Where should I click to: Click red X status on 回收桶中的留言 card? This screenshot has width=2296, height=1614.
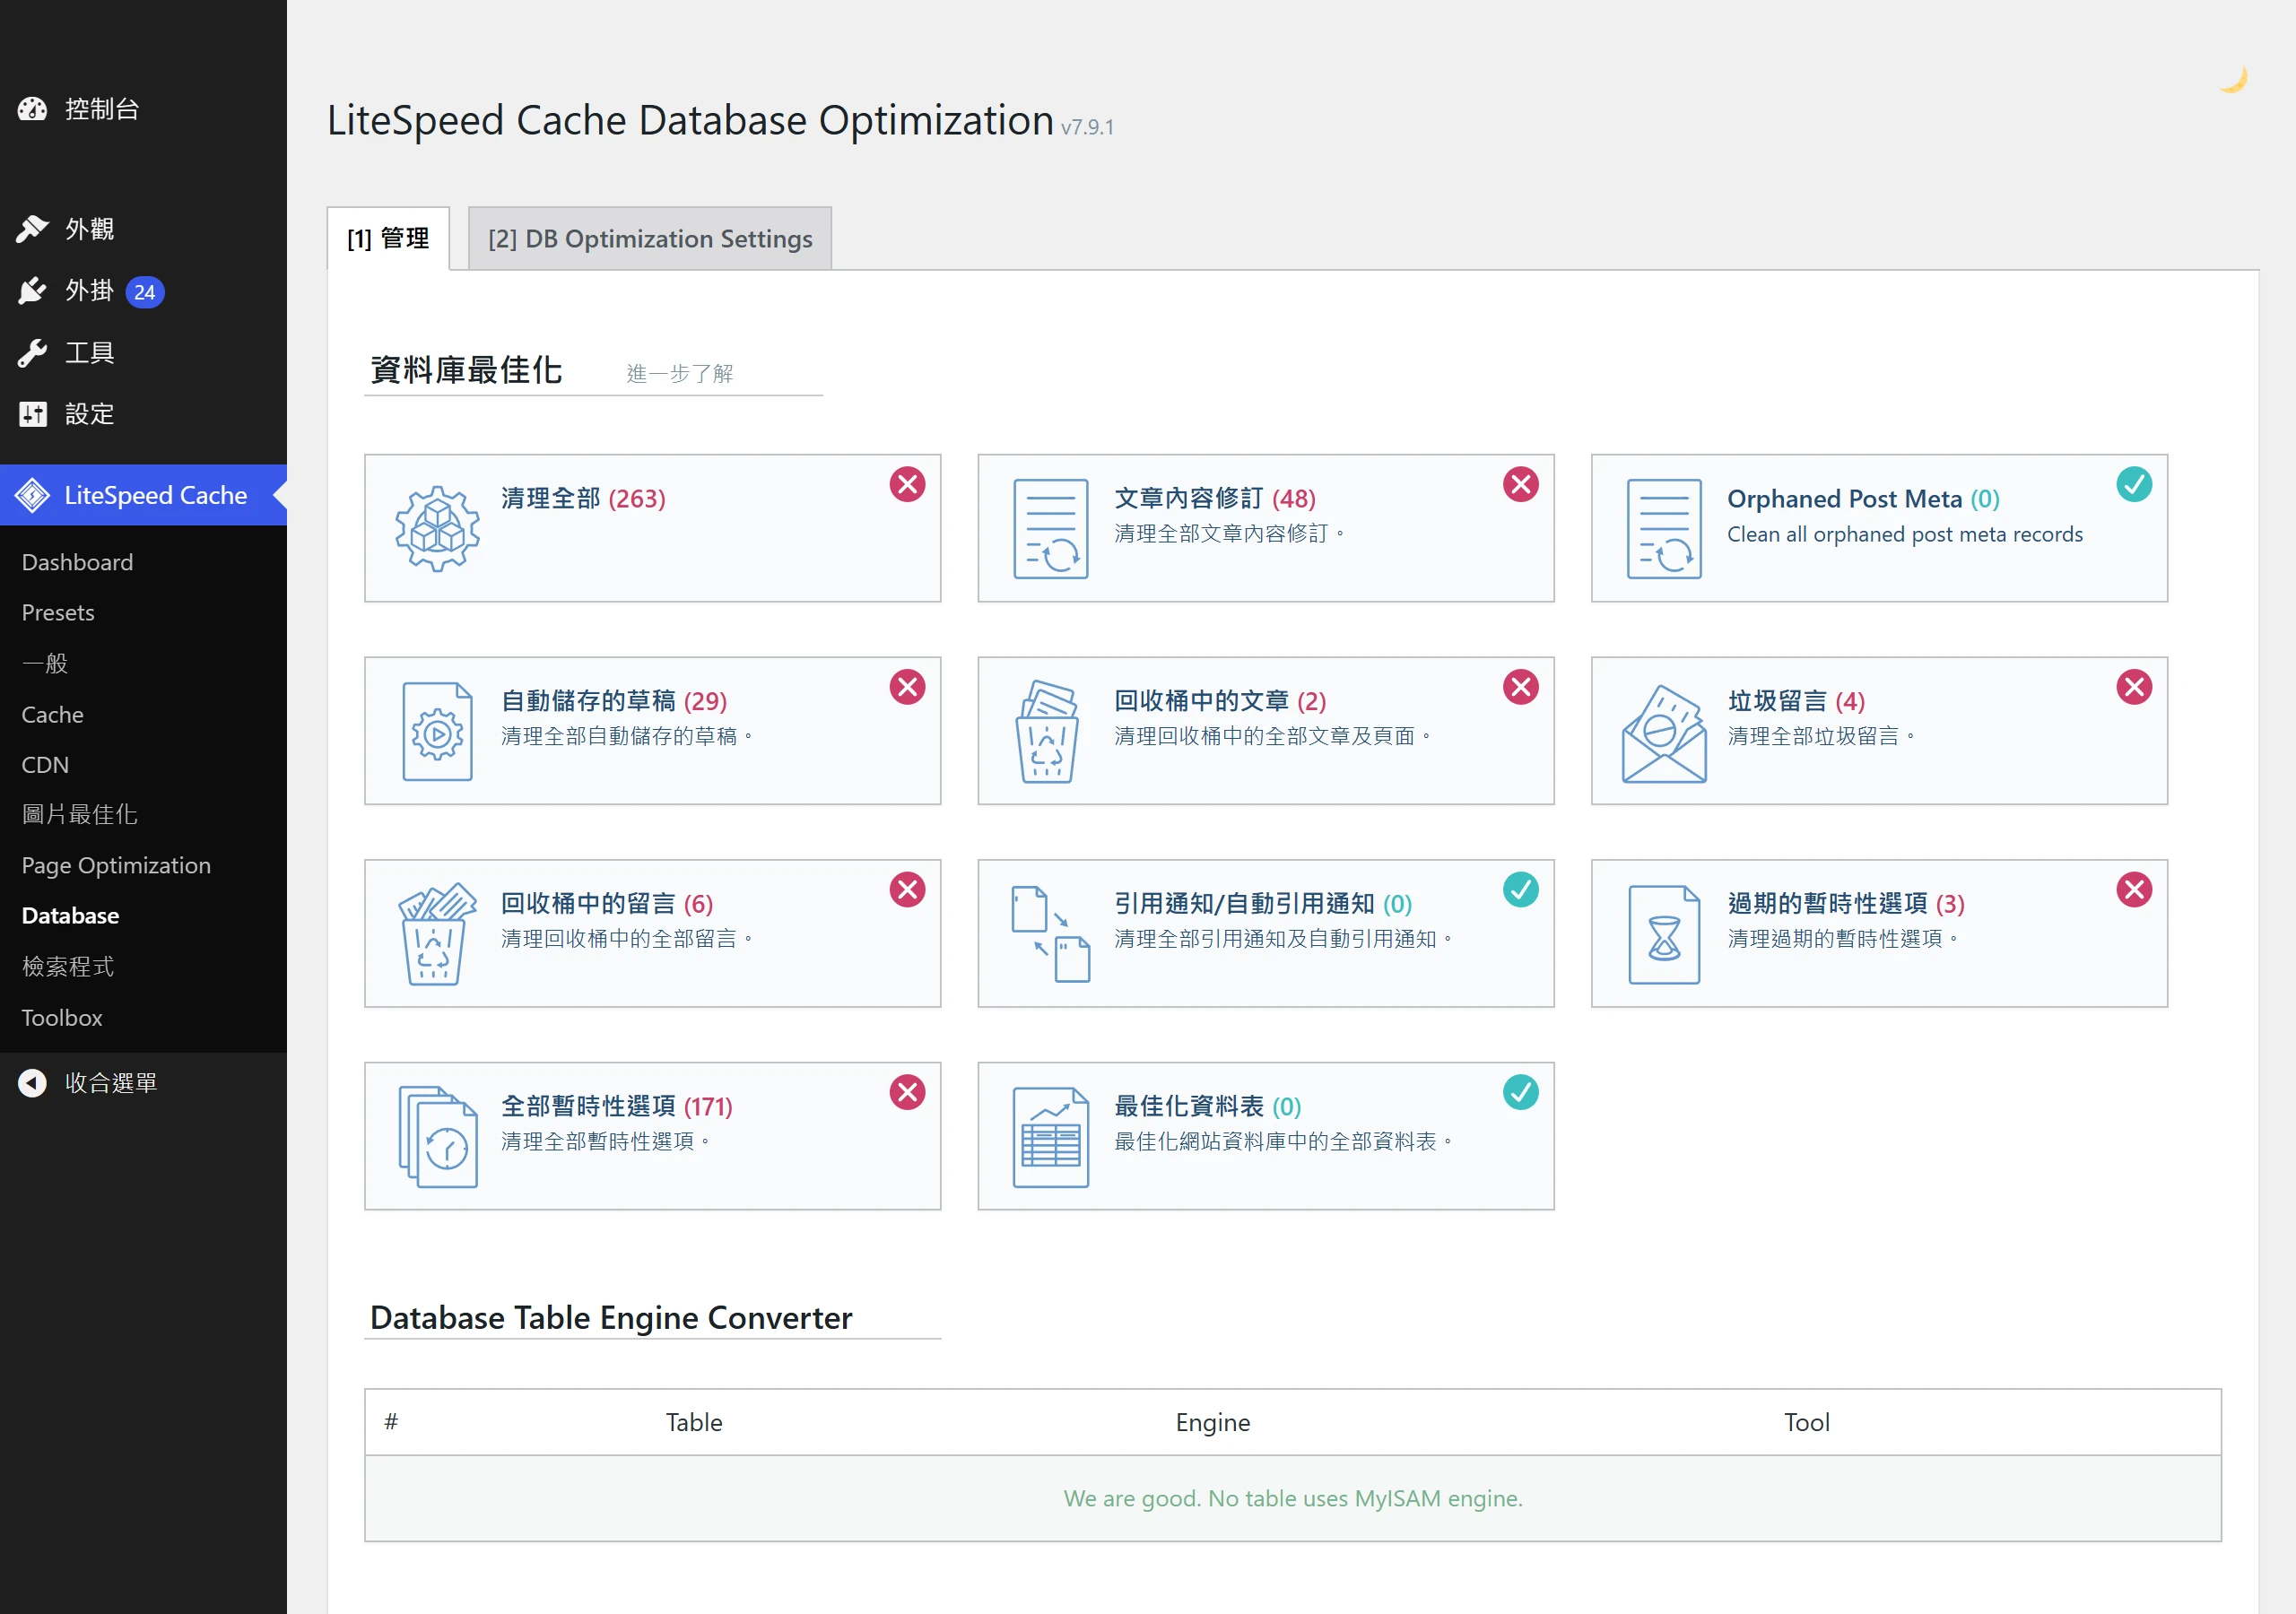coord(907,890)
